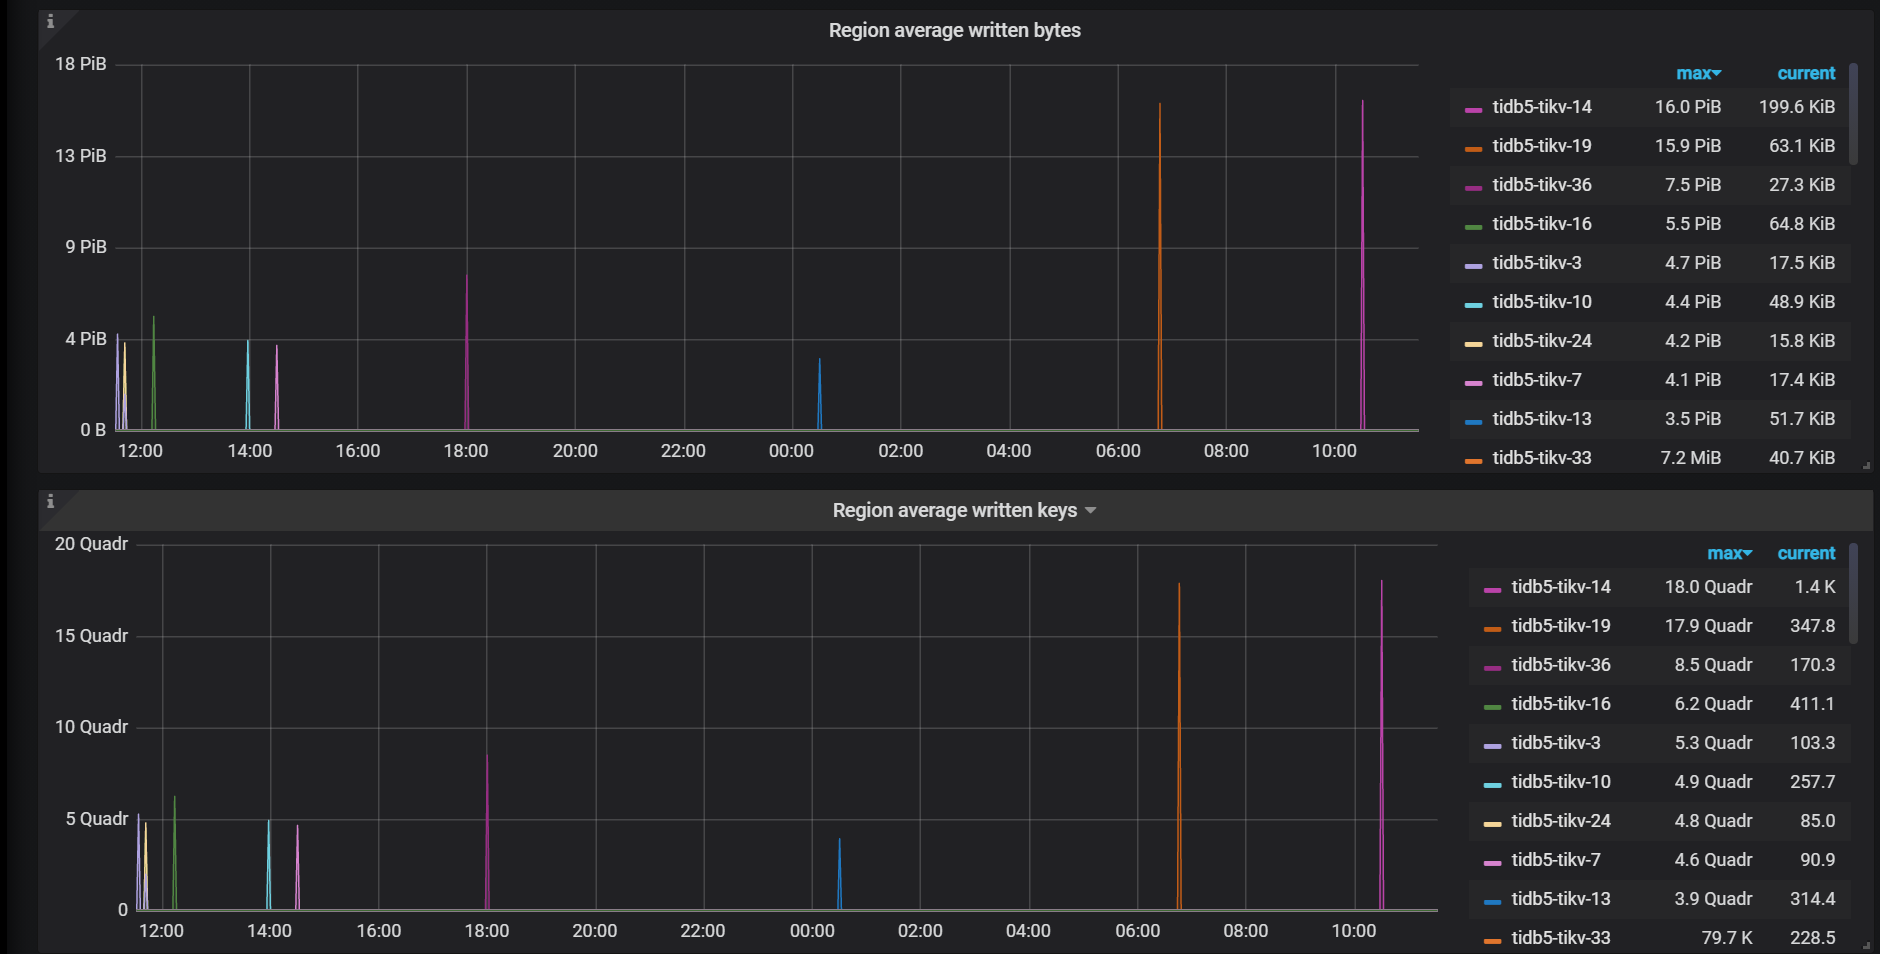
Task: Click 15.9 PiB max value for tikv-19
Action: point(1687,146)
